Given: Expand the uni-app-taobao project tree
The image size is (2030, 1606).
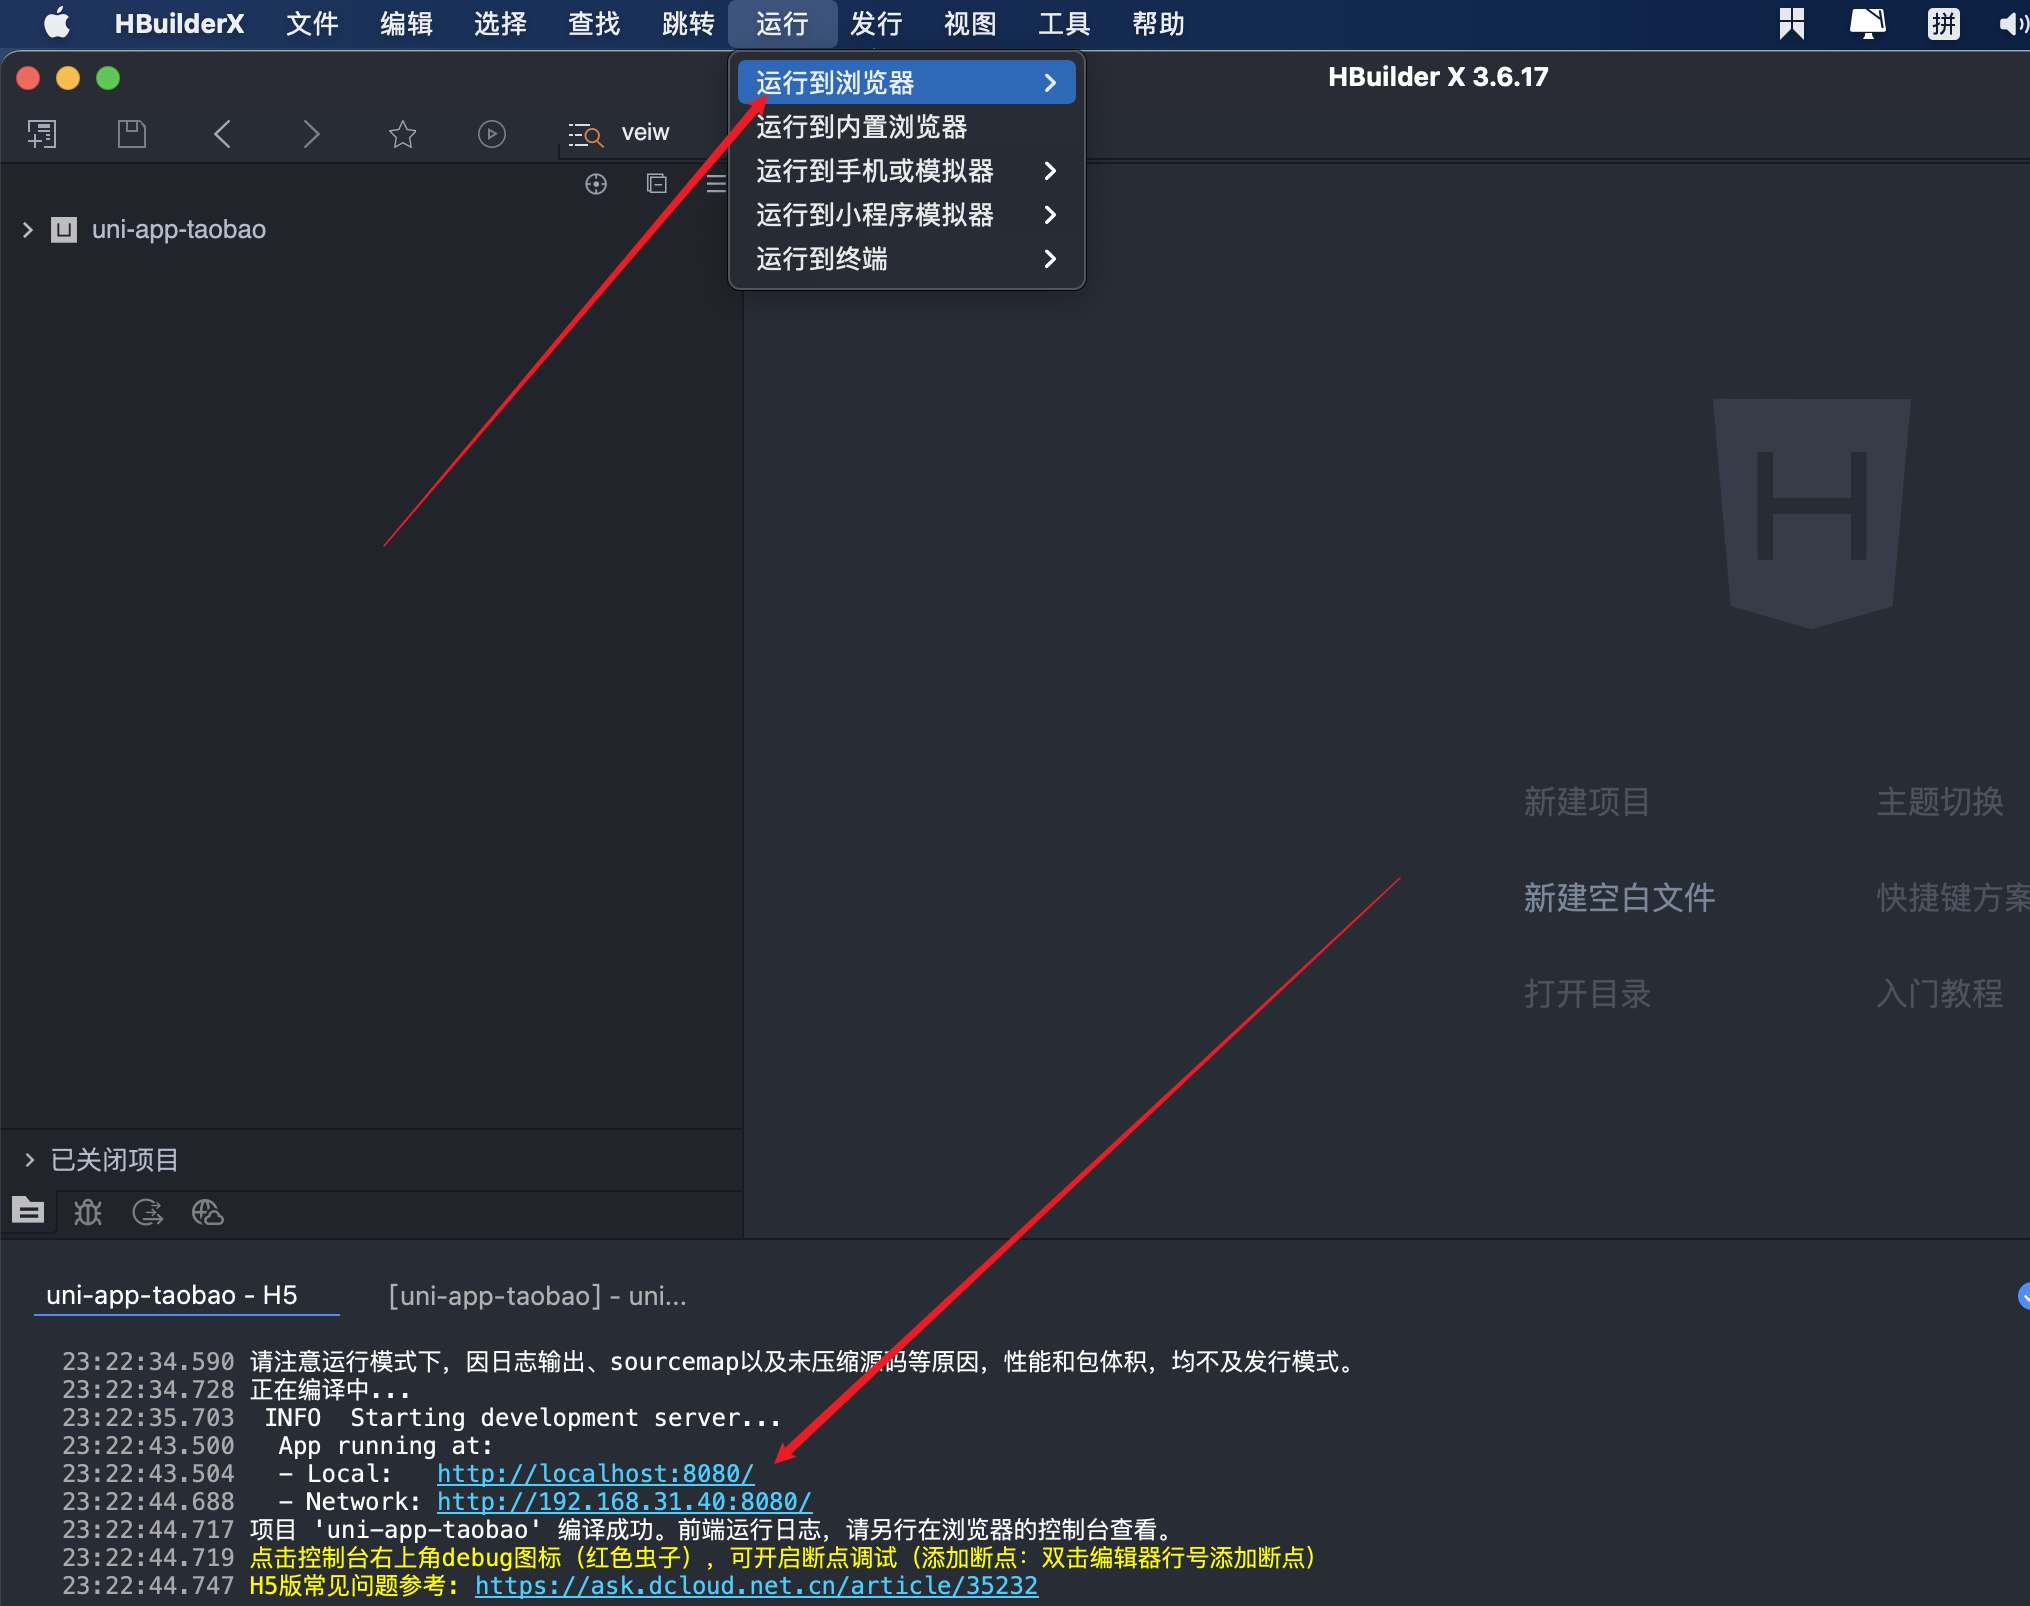Looking at the screenshot, I should click(x=28, y=230).
